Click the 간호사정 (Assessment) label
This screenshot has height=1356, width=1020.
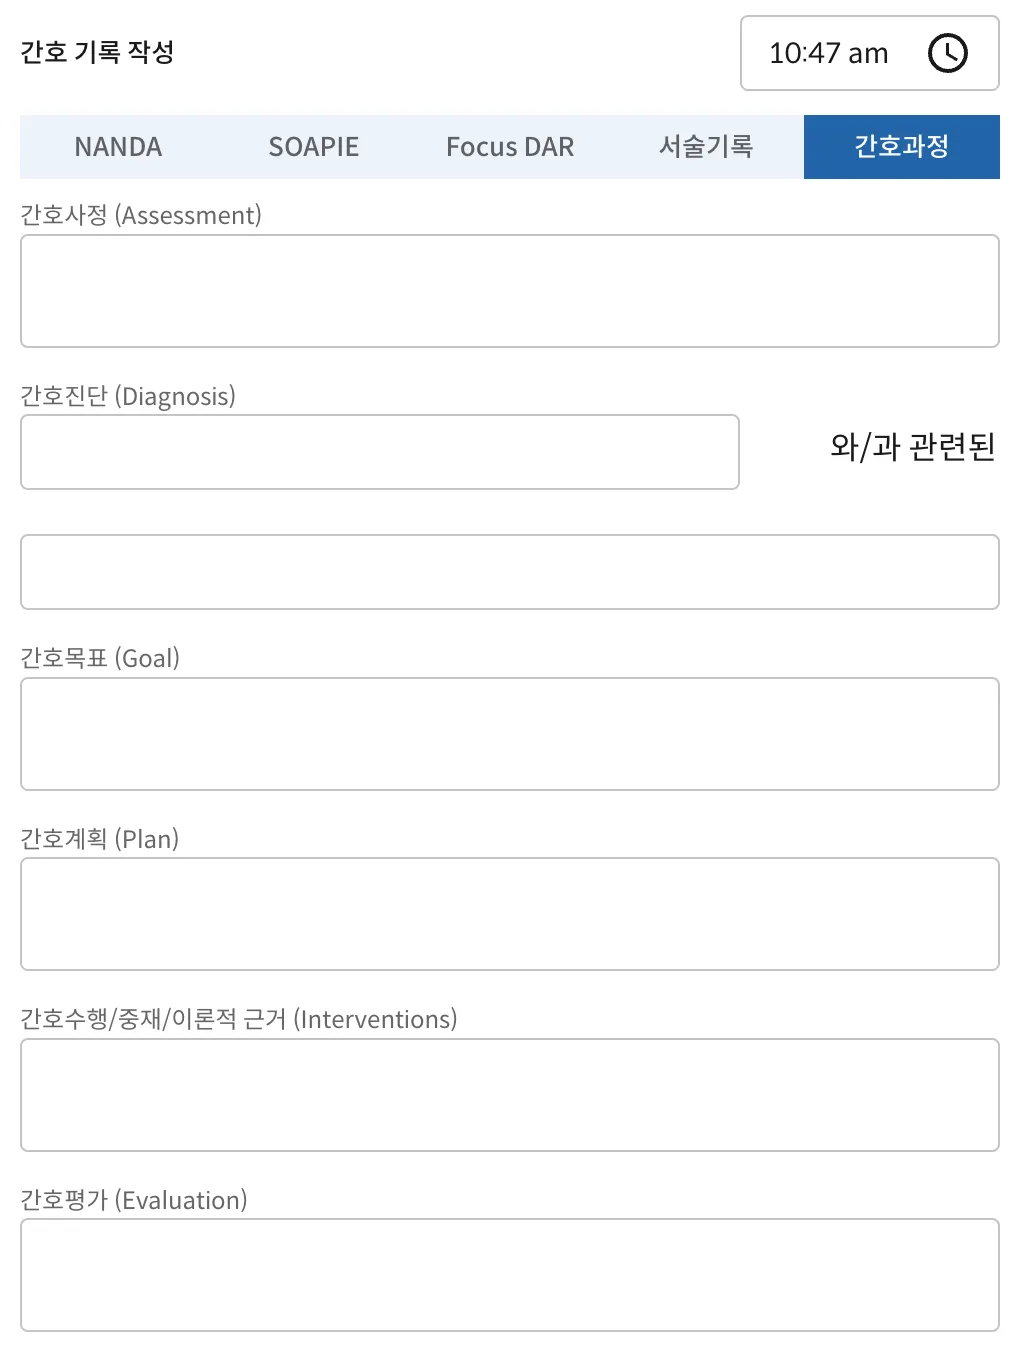(141, 215)
